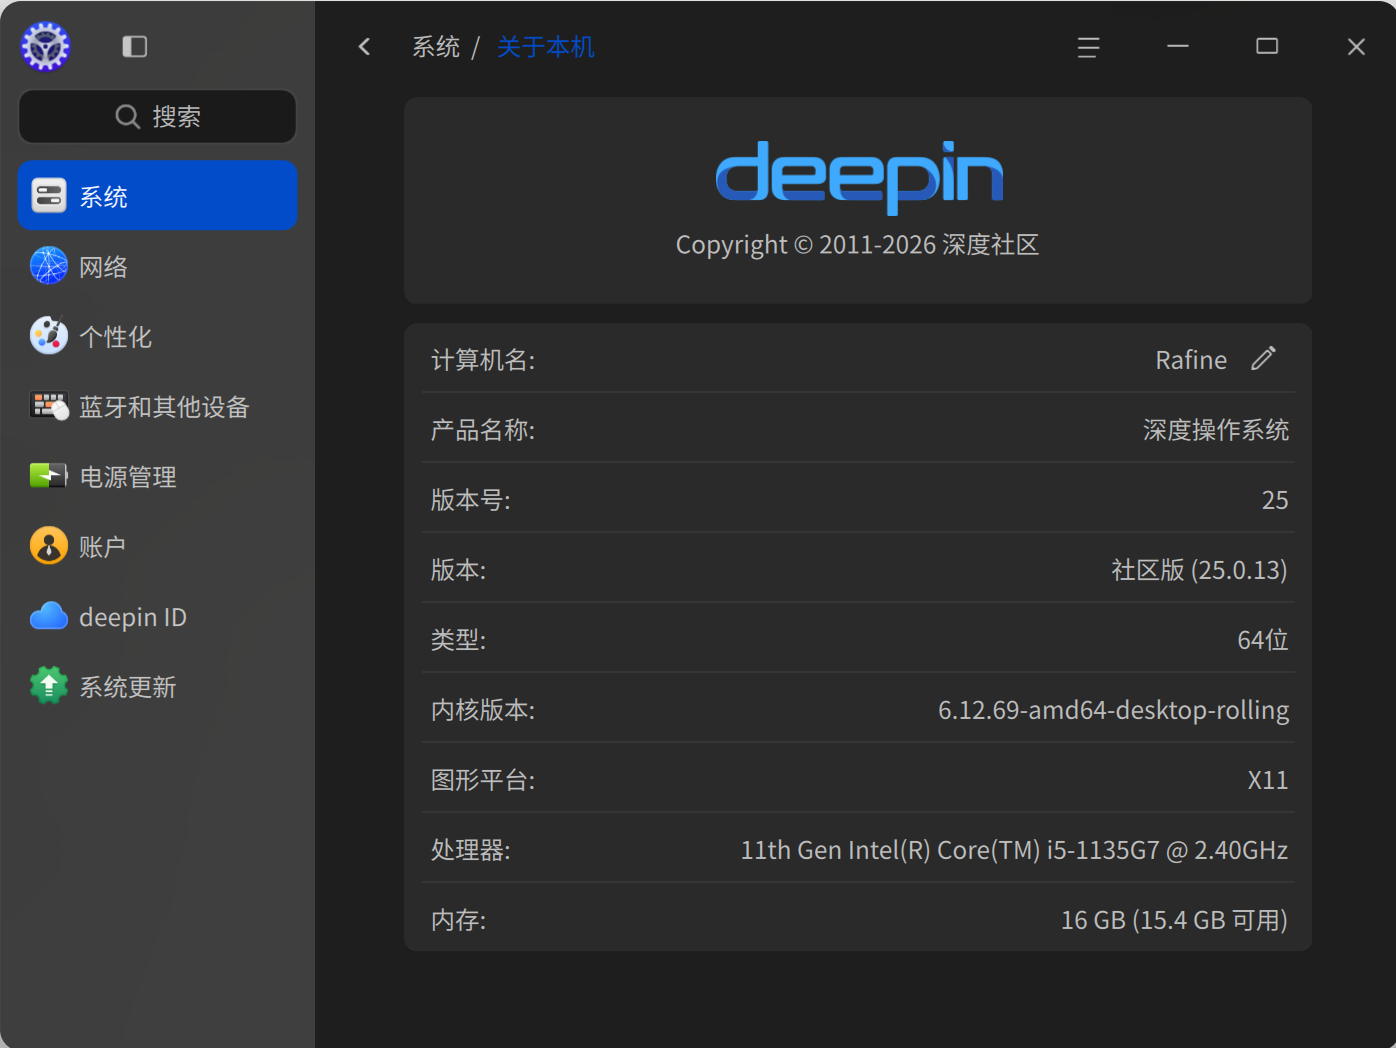Select the 系统 sidebar item
This screenshot has width=1396, height=1048.
(158, 196)
